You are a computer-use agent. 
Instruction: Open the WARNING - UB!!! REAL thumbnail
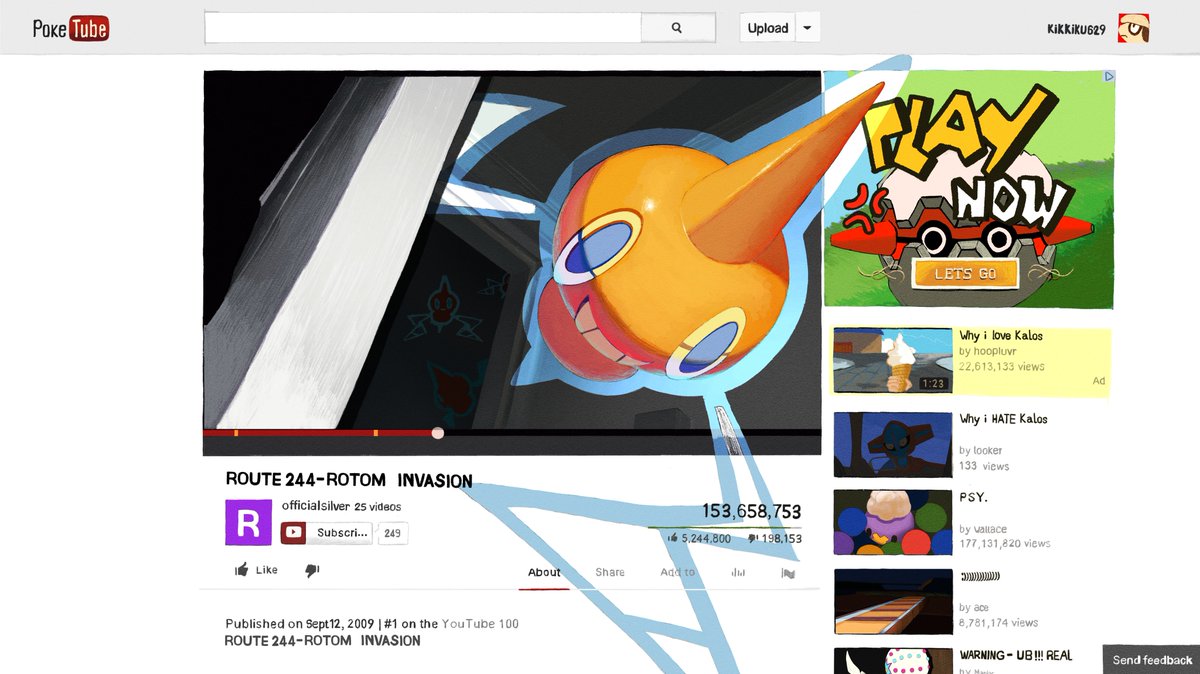[x=893, y=661]
